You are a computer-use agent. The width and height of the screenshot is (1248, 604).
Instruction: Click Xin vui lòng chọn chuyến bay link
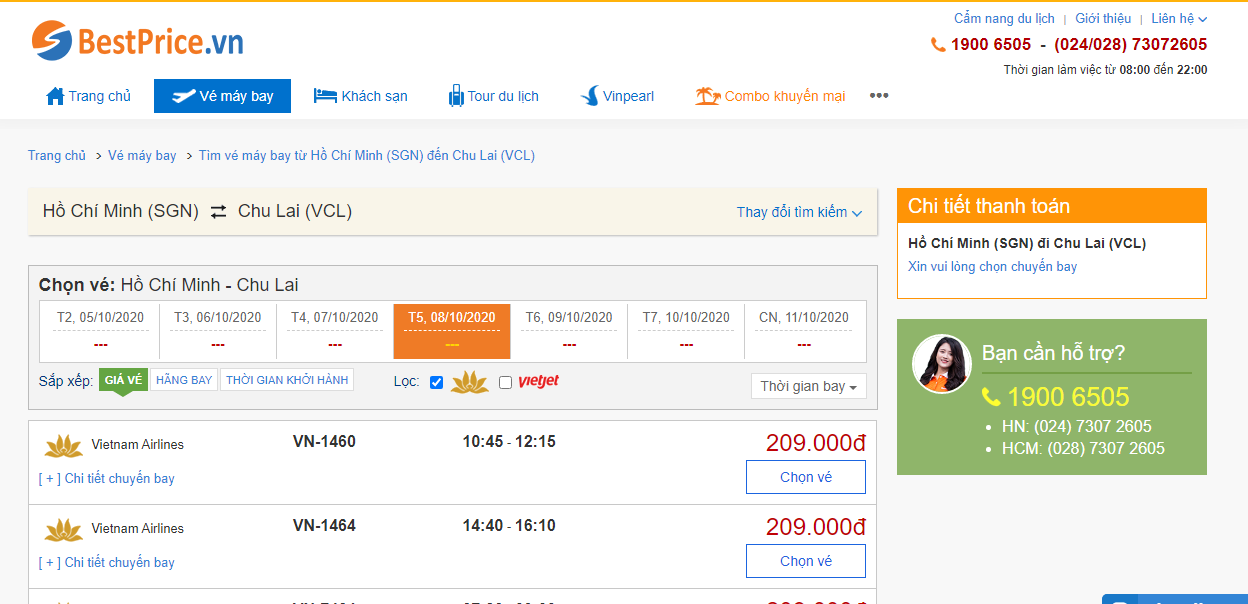click(x=993, y=267)
